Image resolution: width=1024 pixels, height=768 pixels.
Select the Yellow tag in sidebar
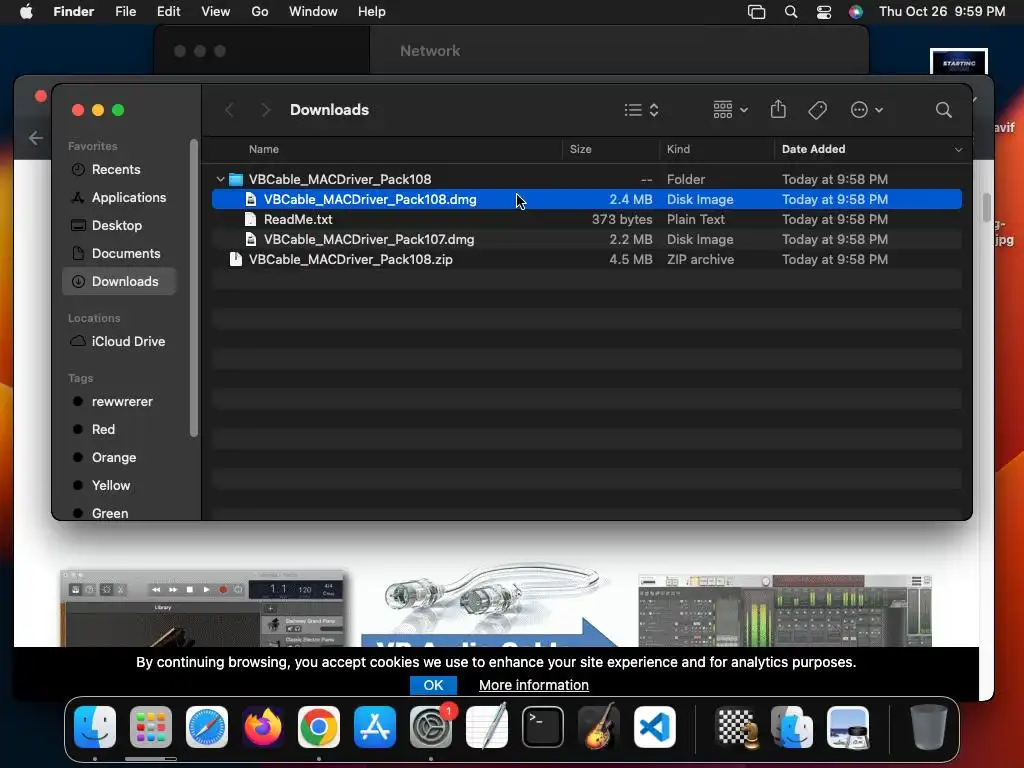click(x=119, y=485)
